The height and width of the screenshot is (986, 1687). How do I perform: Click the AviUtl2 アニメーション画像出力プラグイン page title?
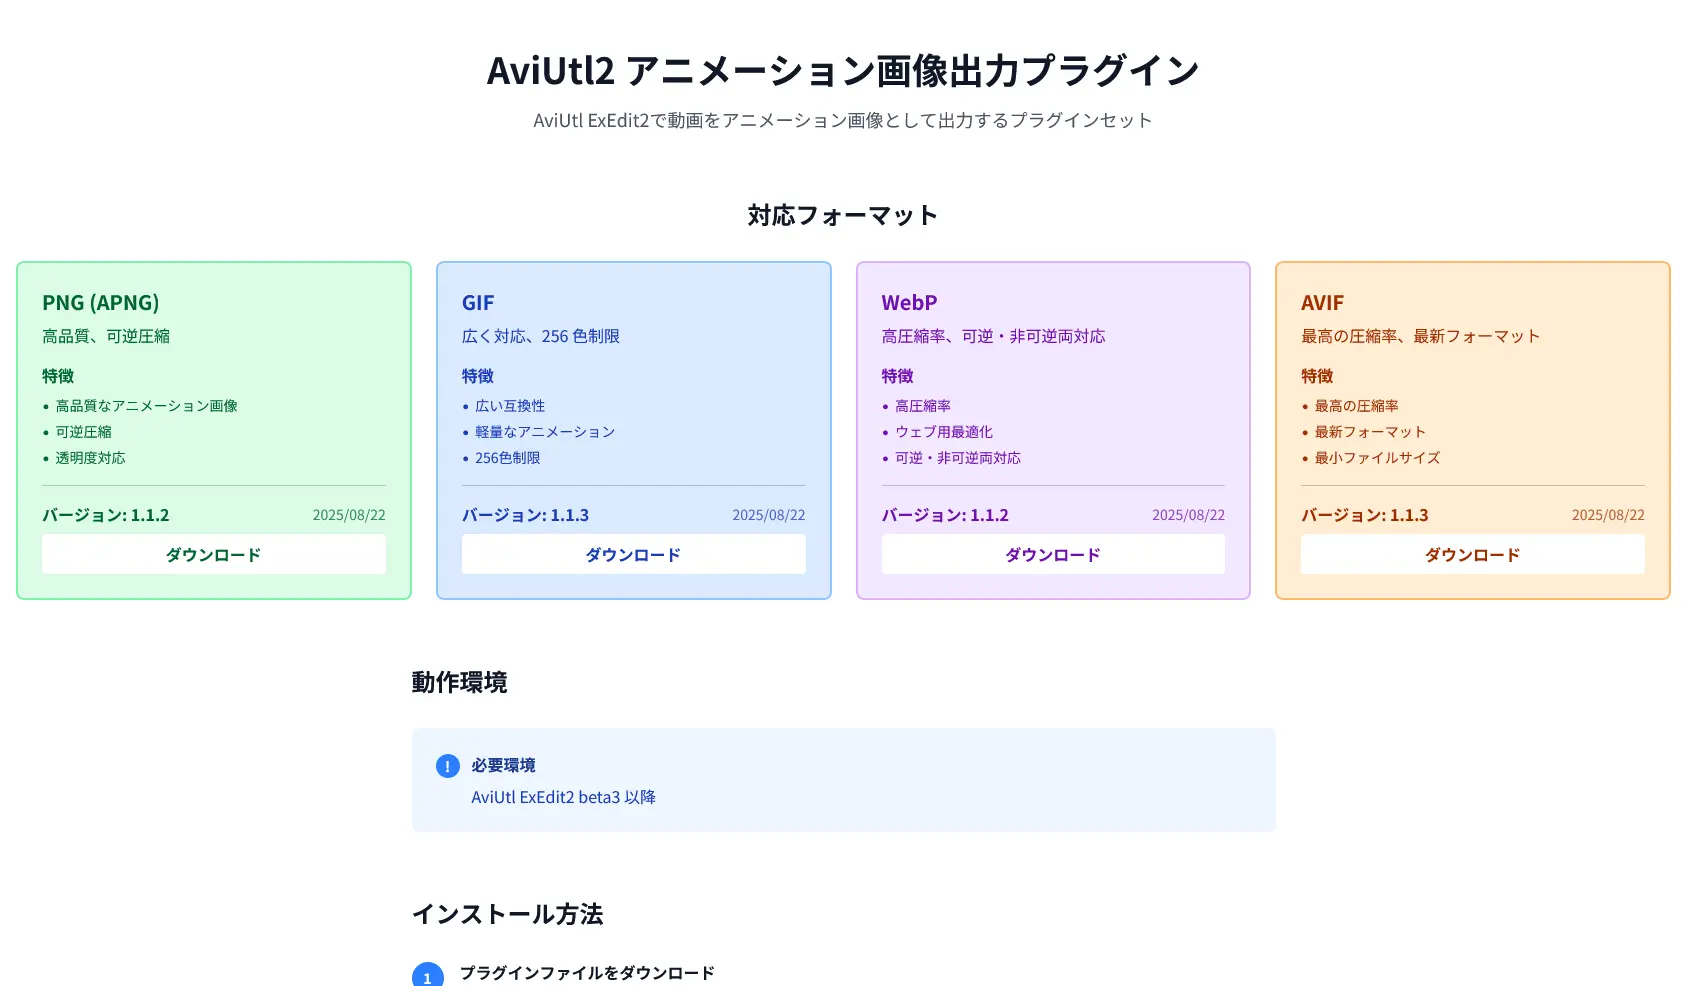[842, 71]
